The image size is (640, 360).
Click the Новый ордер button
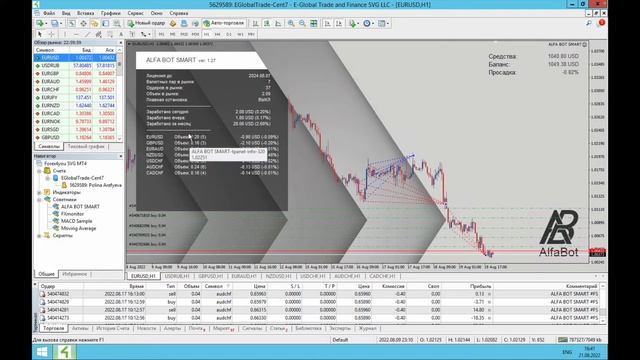pos(146,23)
